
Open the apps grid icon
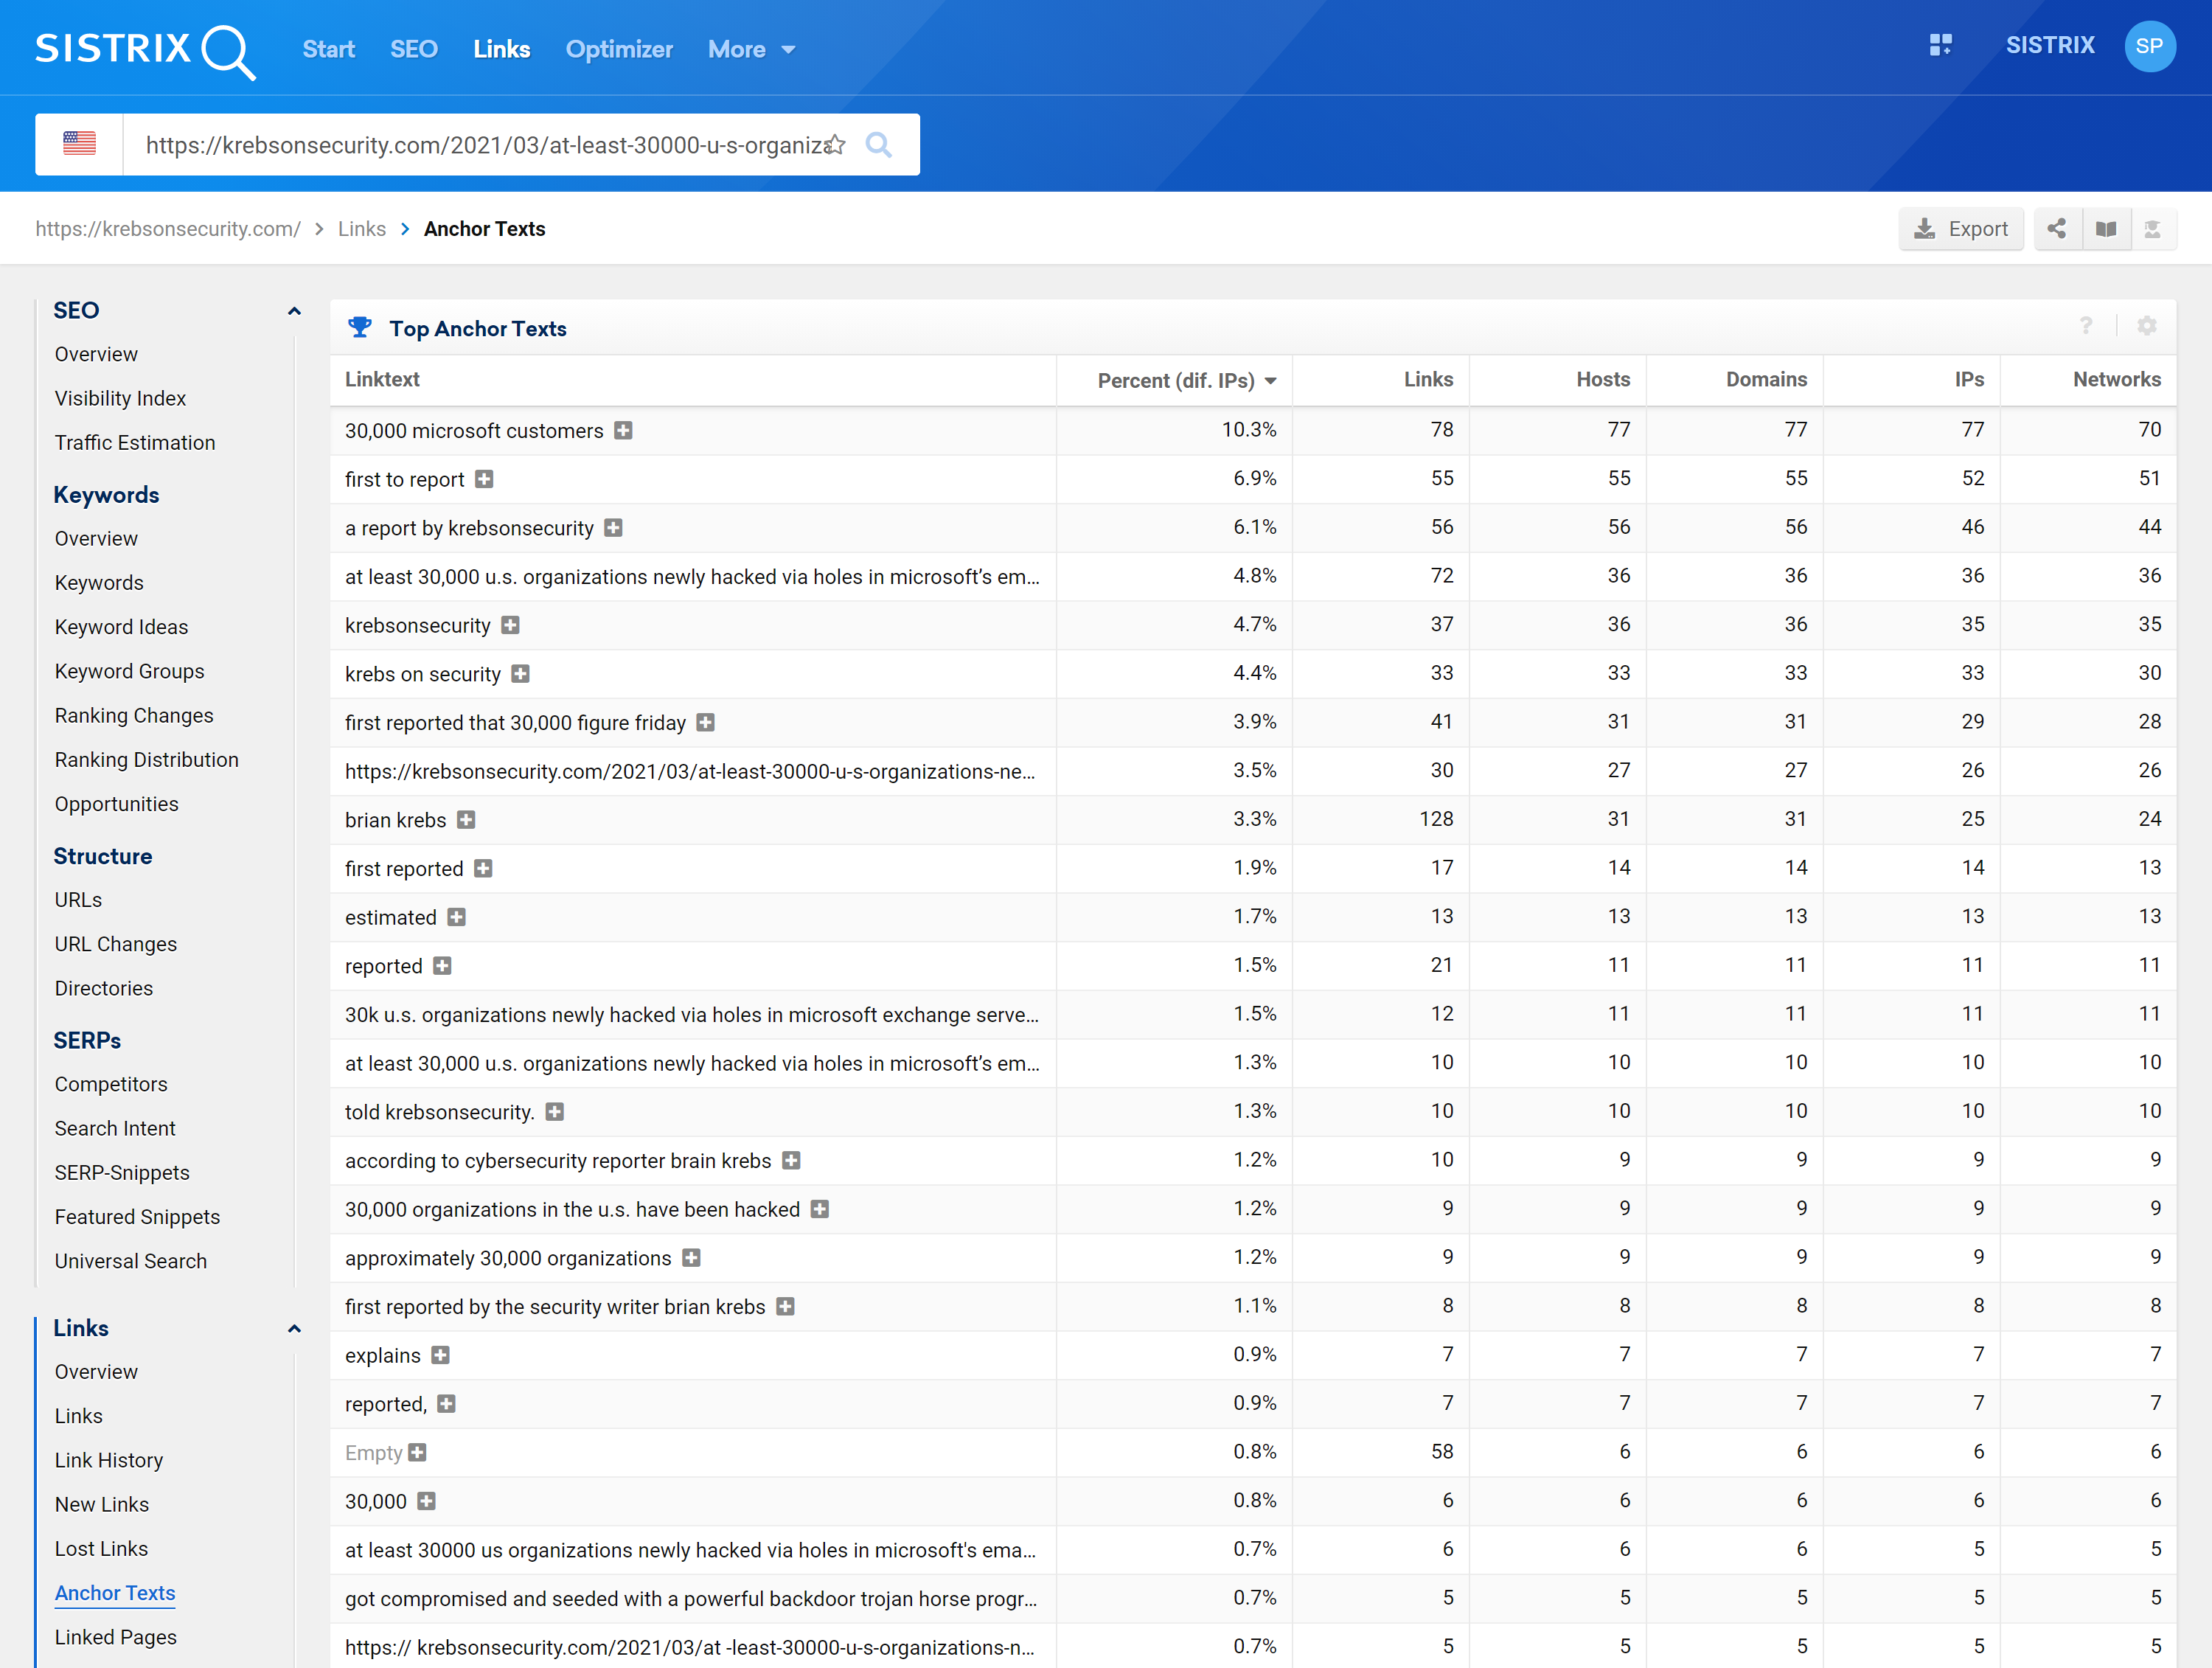tap(1940, 45)
